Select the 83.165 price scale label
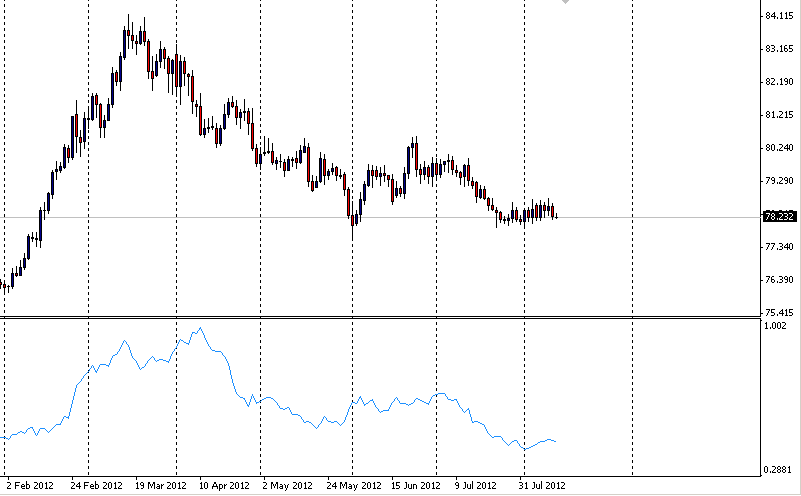Image resolution: width=801 pixels, height=496 pixels. 780,49
